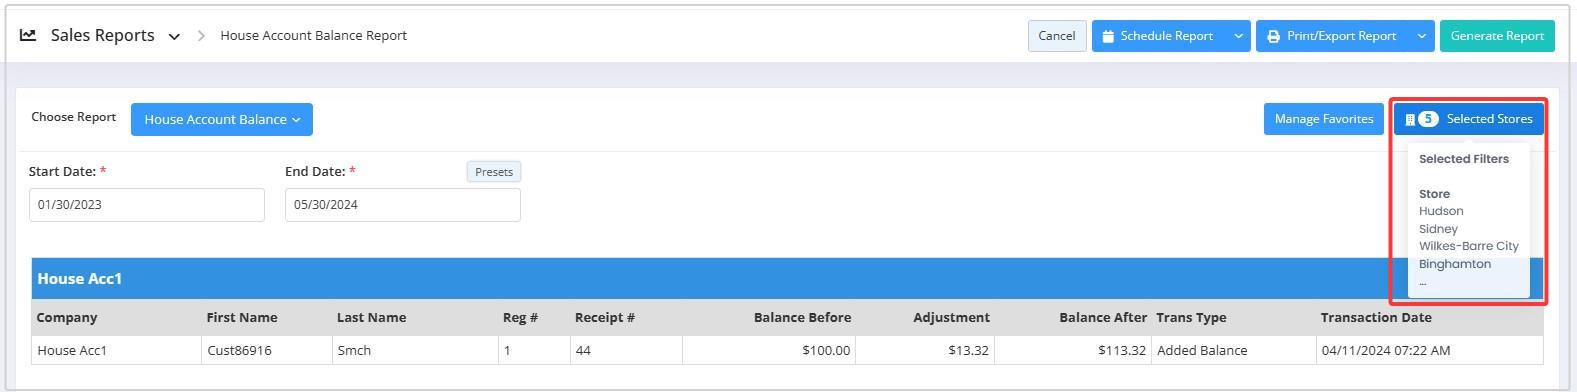
Task: Click Generate Report
Action: point(1497,36)
